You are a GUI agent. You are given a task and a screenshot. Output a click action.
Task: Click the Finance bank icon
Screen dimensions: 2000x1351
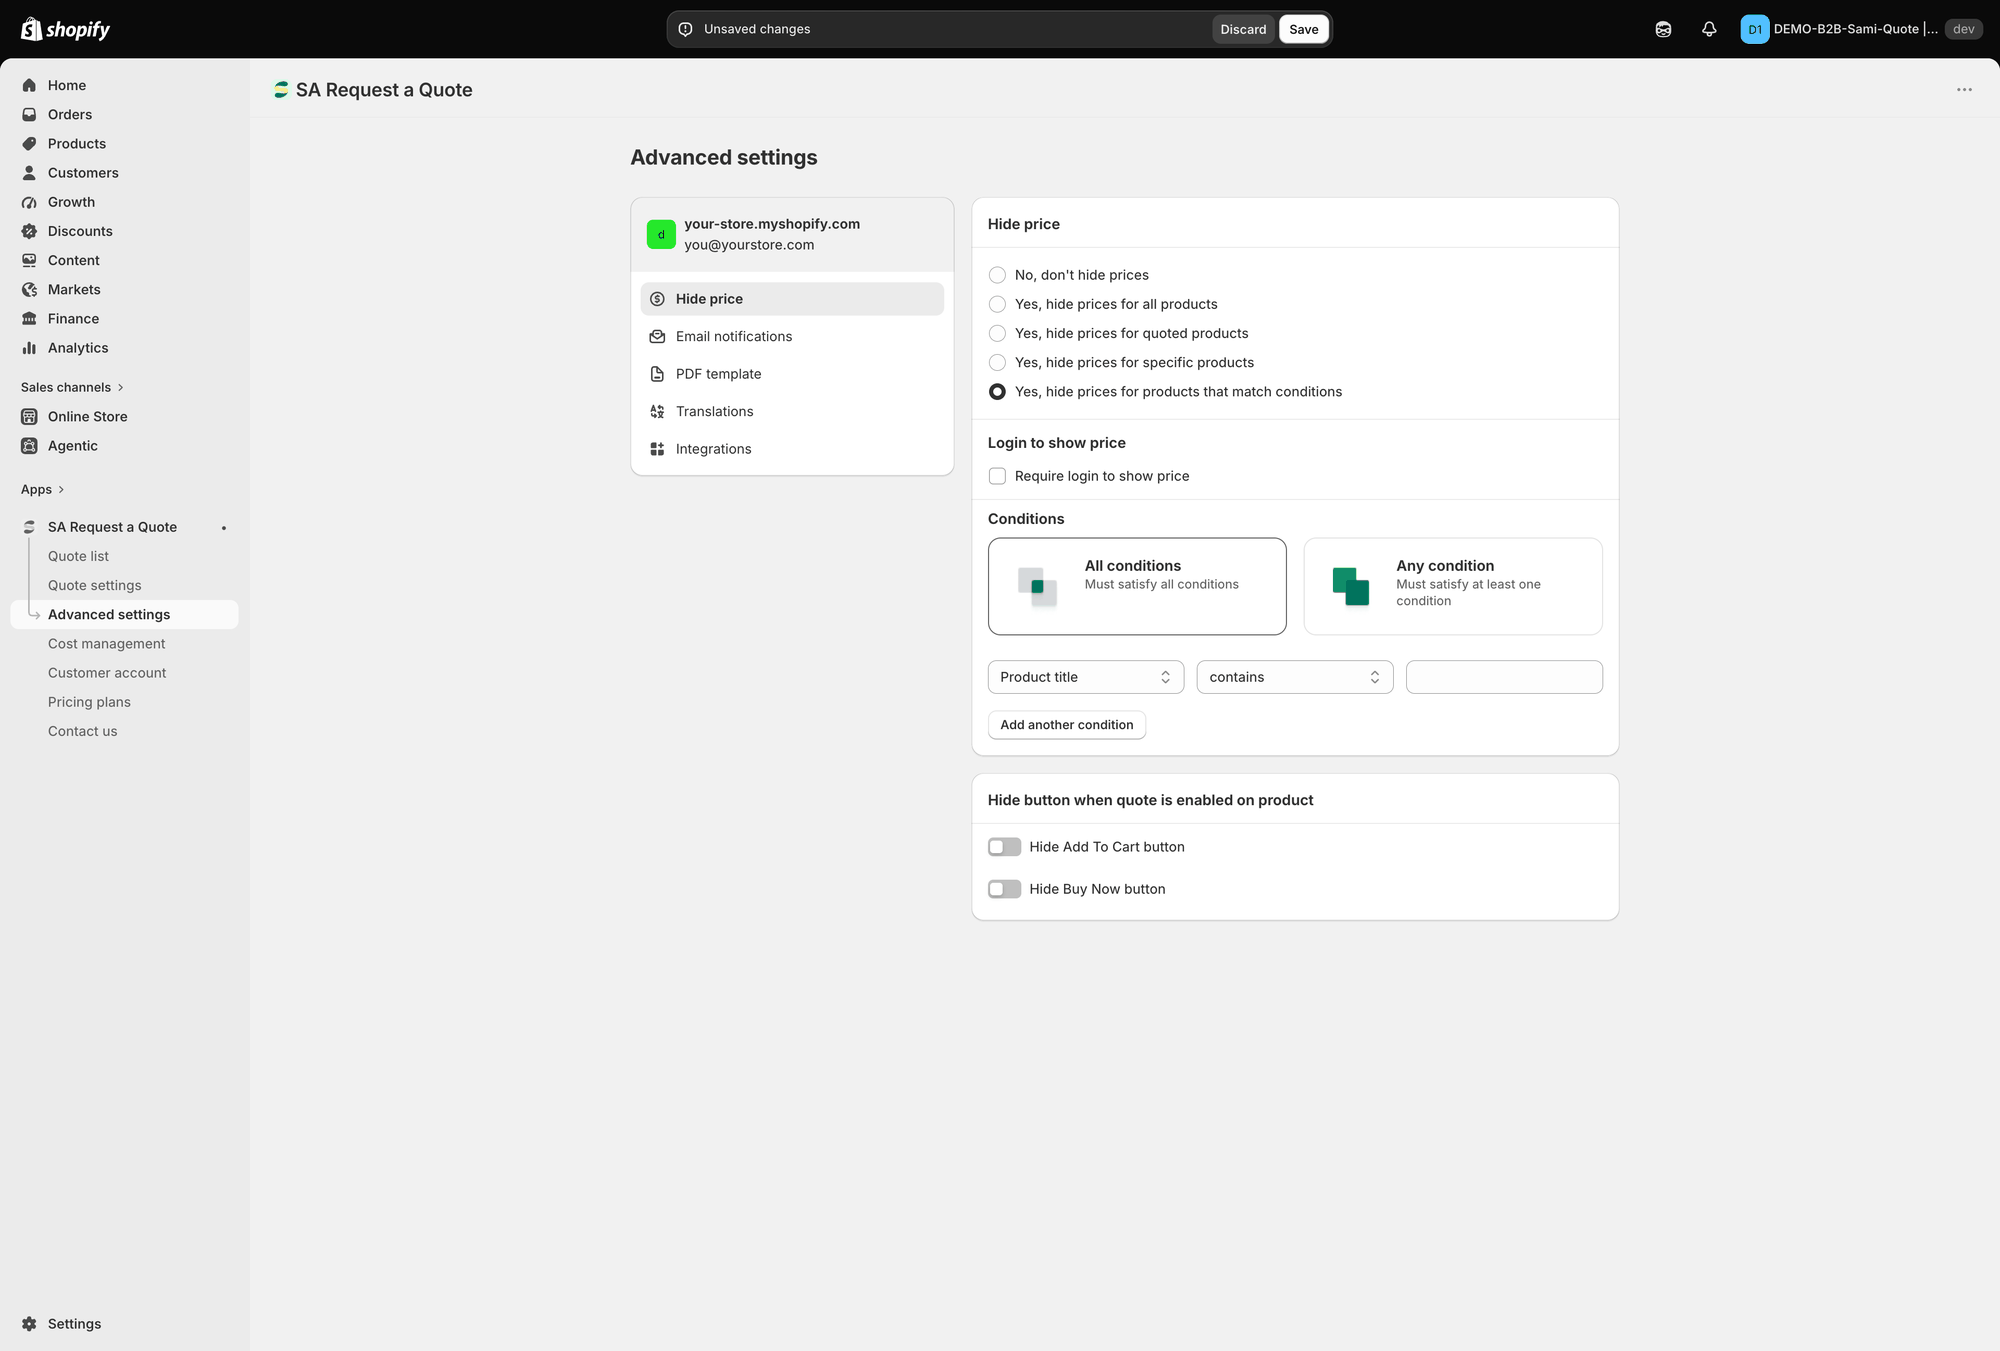pyautogui.click(x=29, y=318)
